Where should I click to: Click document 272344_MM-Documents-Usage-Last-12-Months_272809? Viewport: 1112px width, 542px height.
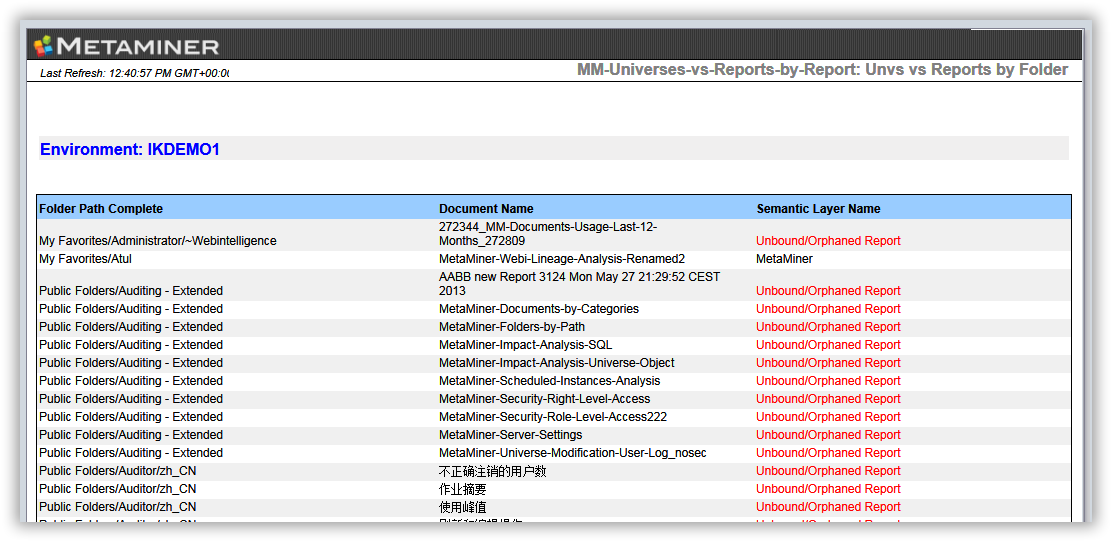click(548, 234)
